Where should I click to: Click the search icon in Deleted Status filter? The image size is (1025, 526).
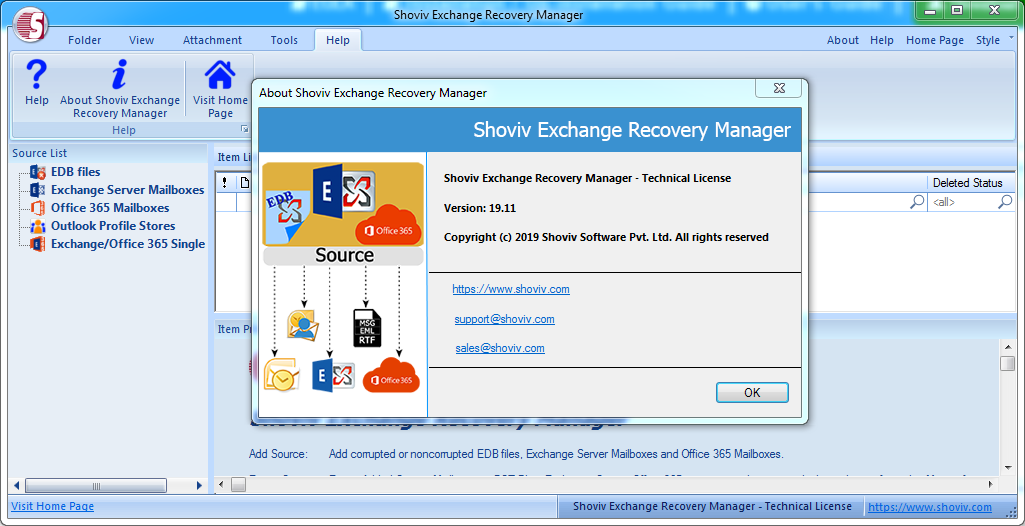(1005, 203)
